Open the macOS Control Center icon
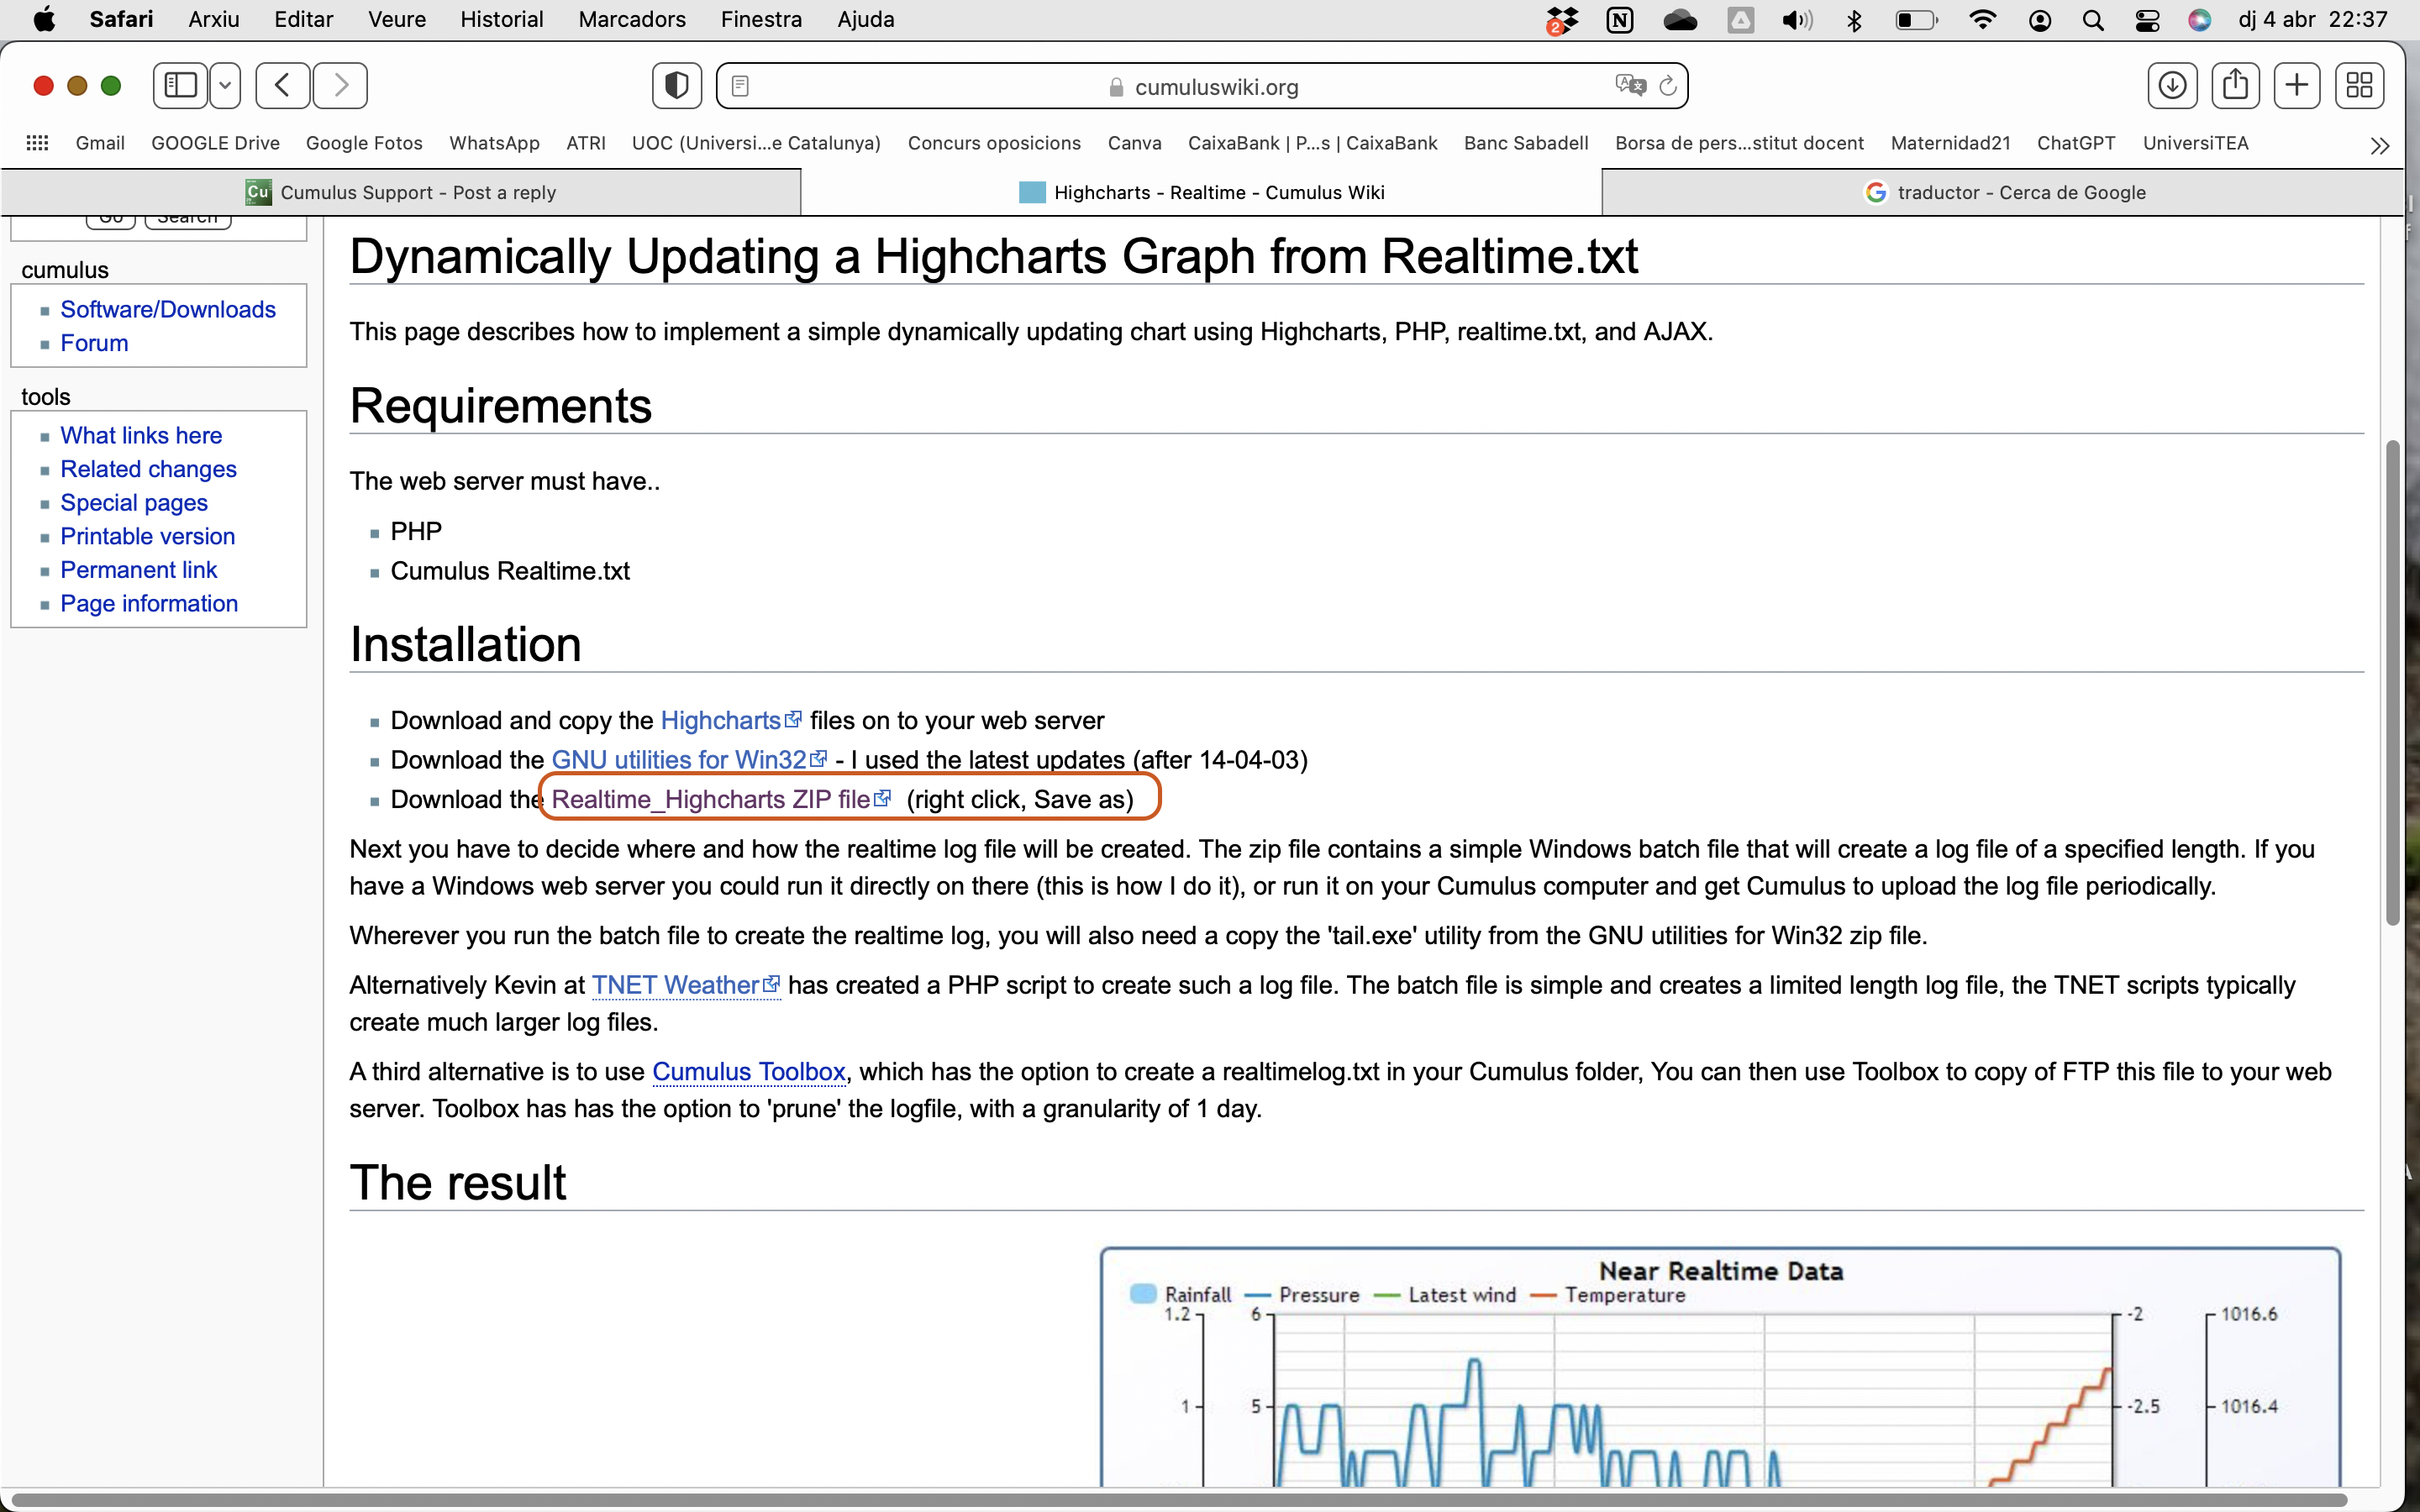Screen dimensions: 2420x1512 pos(2146,20)
